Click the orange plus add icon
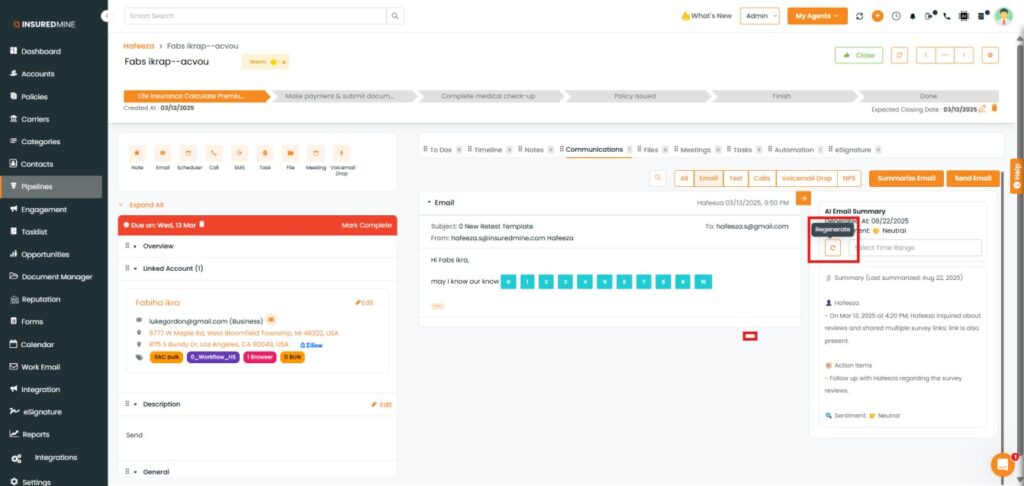 click(878, 16)
